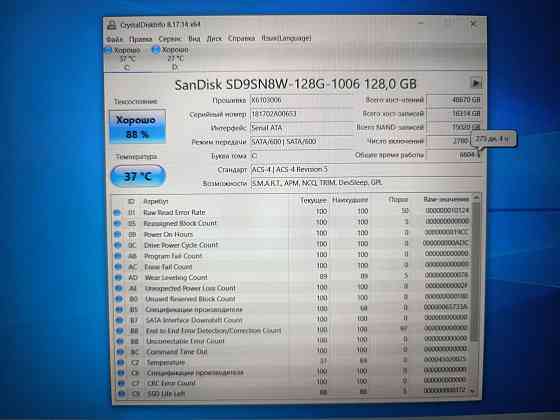Click the Хорошо 88 % health status button
Screen dimensions: 560x420
138,127
